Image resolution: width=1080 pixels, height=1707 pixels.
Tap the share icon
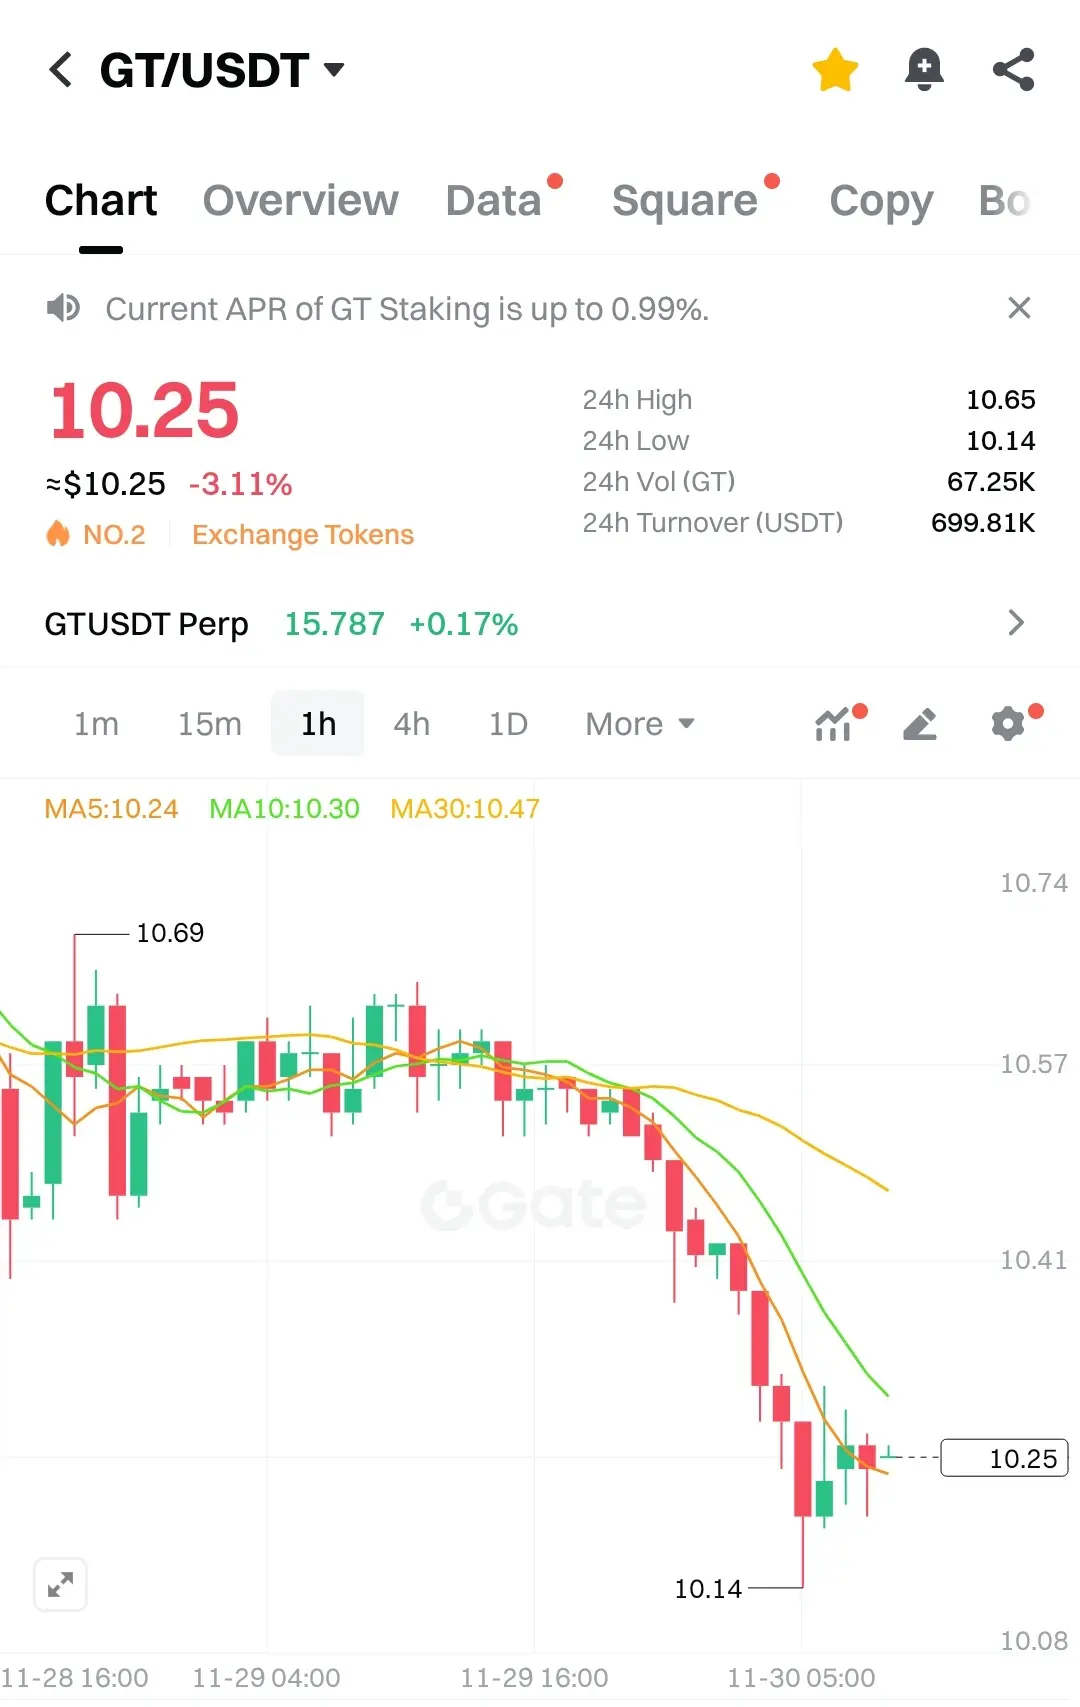tap(1013, 70)
